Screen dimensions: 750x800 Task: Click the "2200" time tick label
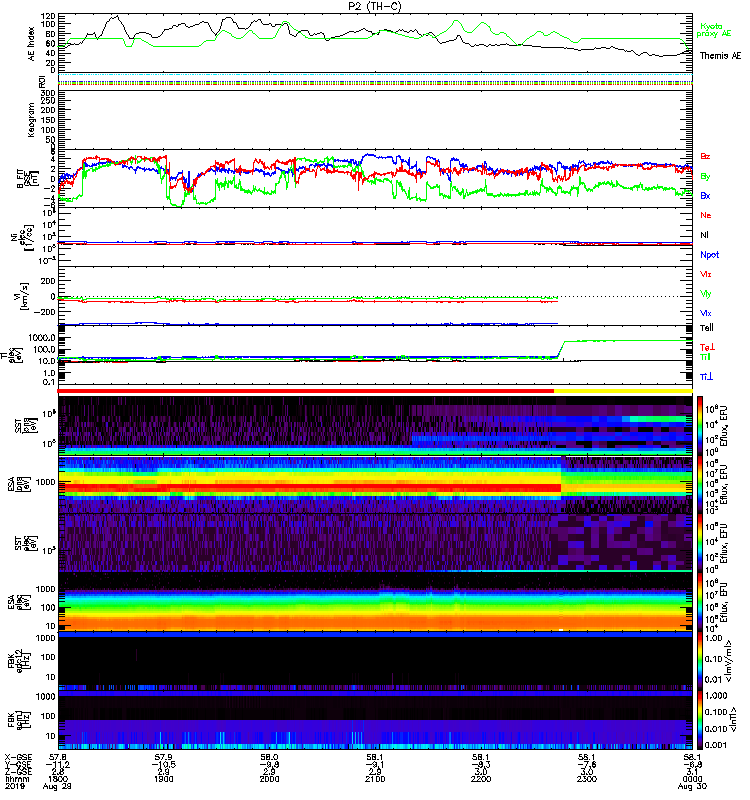[481, 779]
